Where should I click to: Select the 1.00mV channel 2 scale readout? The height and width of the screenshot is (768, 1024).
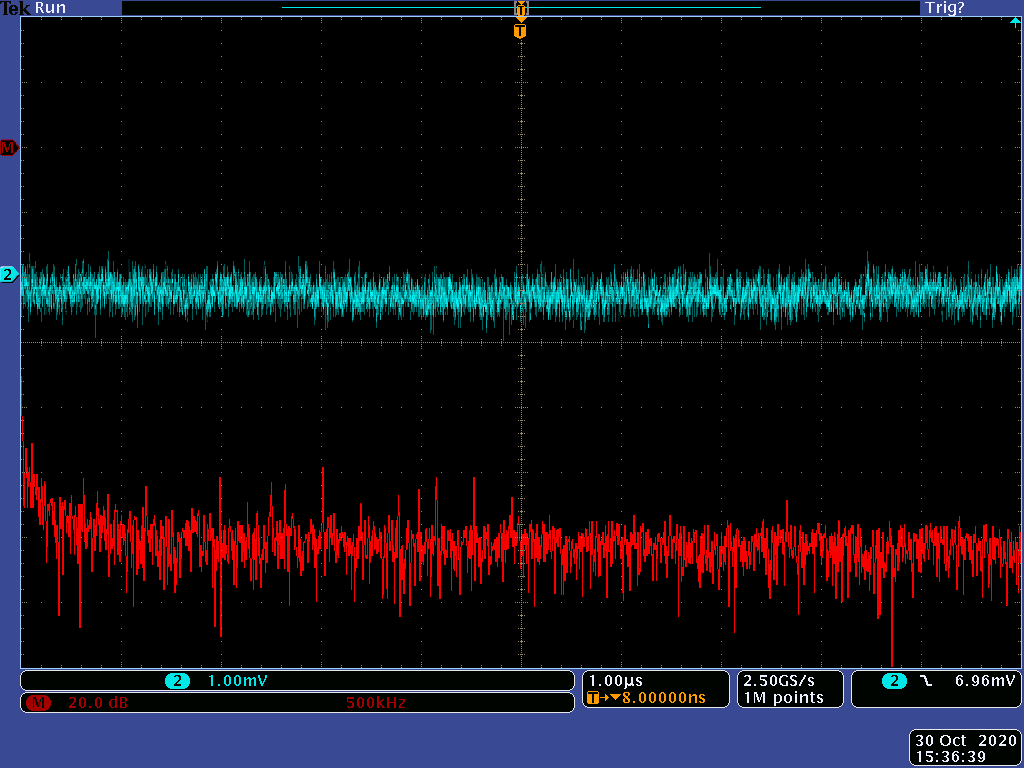(237, 681)
